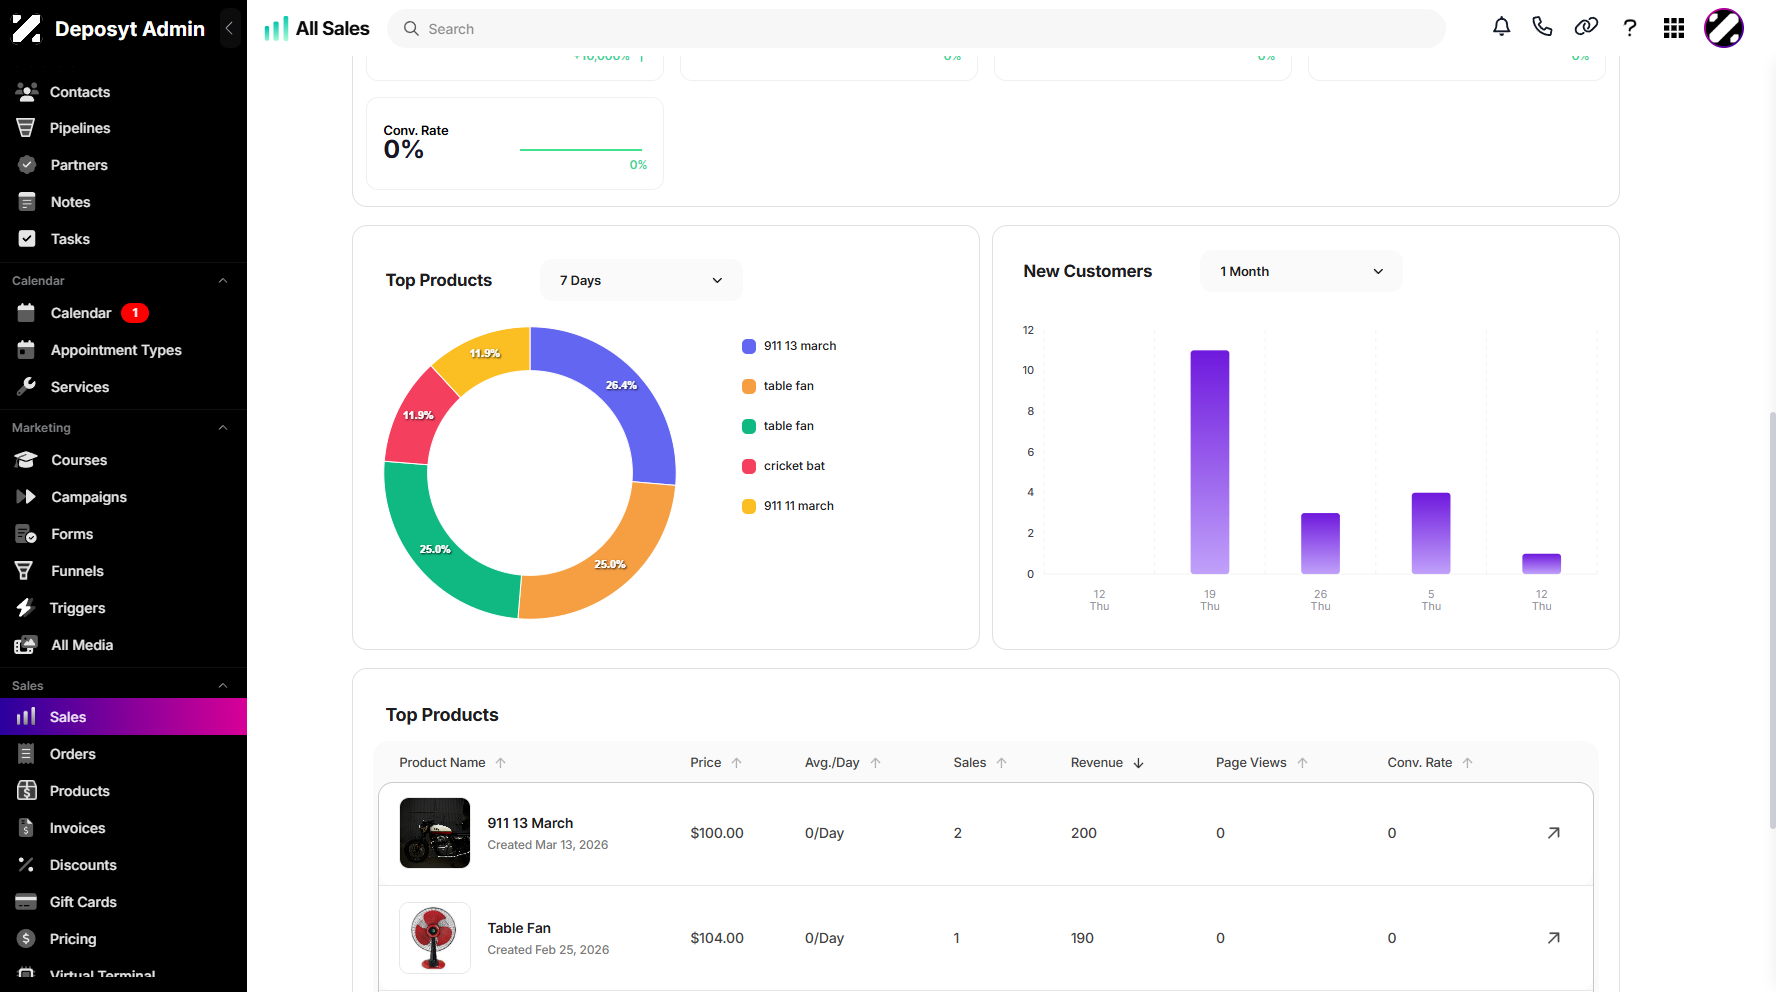Image resolution: width=1776 pixels, height=992 pixels.
Task: Click Gift Cards card icon
Action: click(x=26, y=901)
